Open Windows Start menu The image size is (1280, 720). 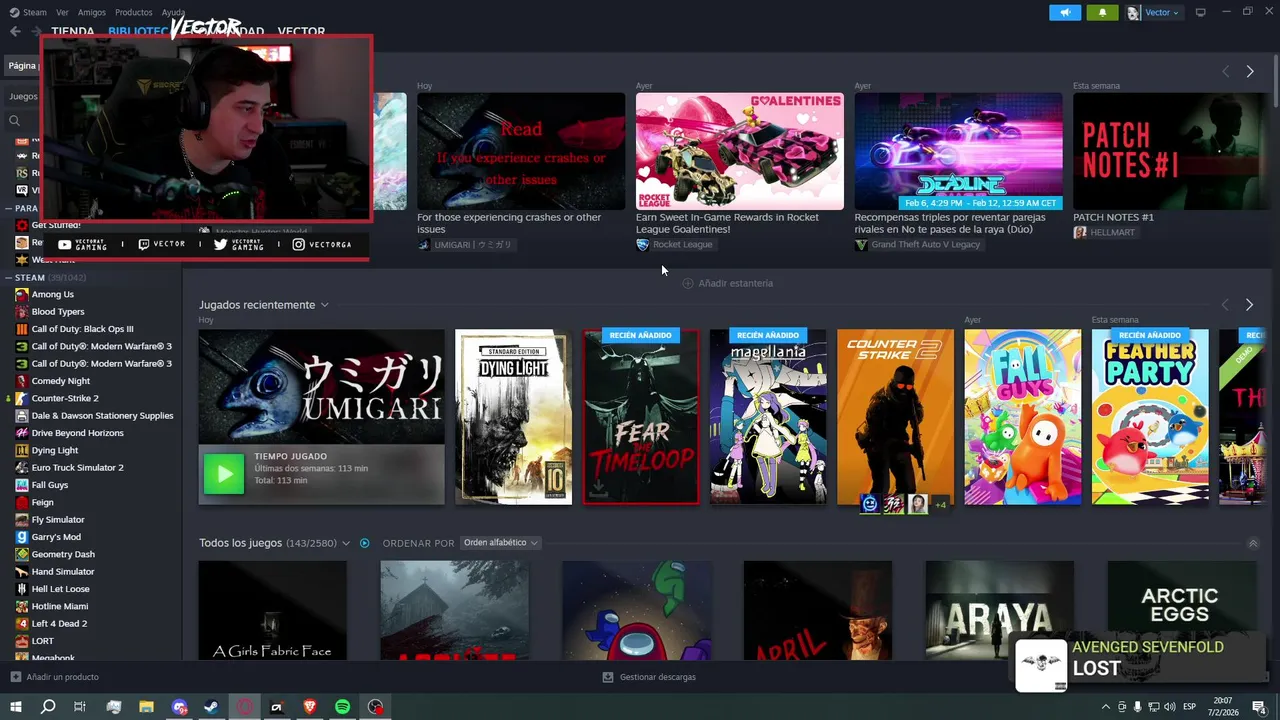[x=15, y=707]
